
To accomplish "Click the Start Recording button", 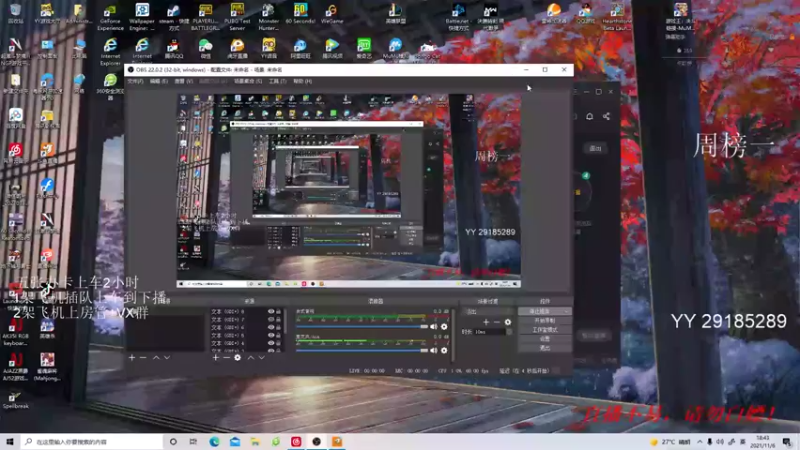I will (545, 320).
